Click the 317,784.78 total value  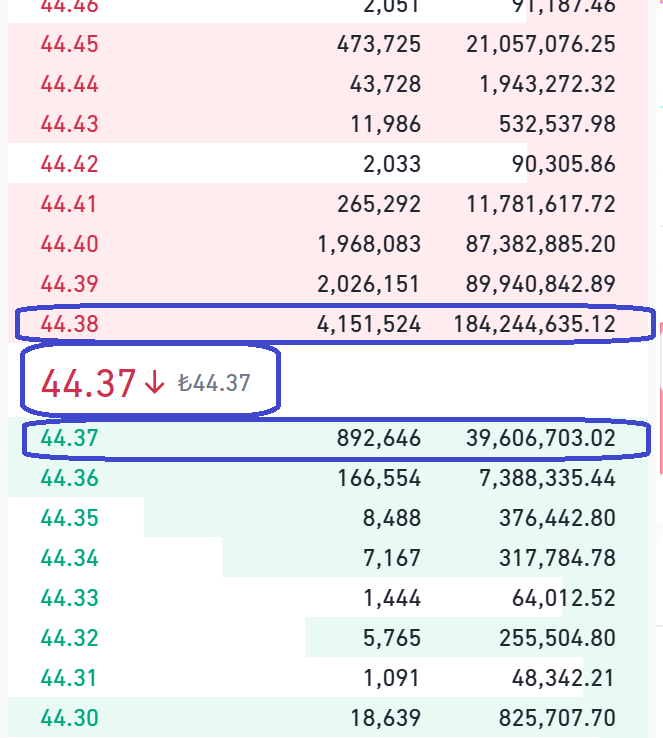pyautogui.click(x=557, y=558)
